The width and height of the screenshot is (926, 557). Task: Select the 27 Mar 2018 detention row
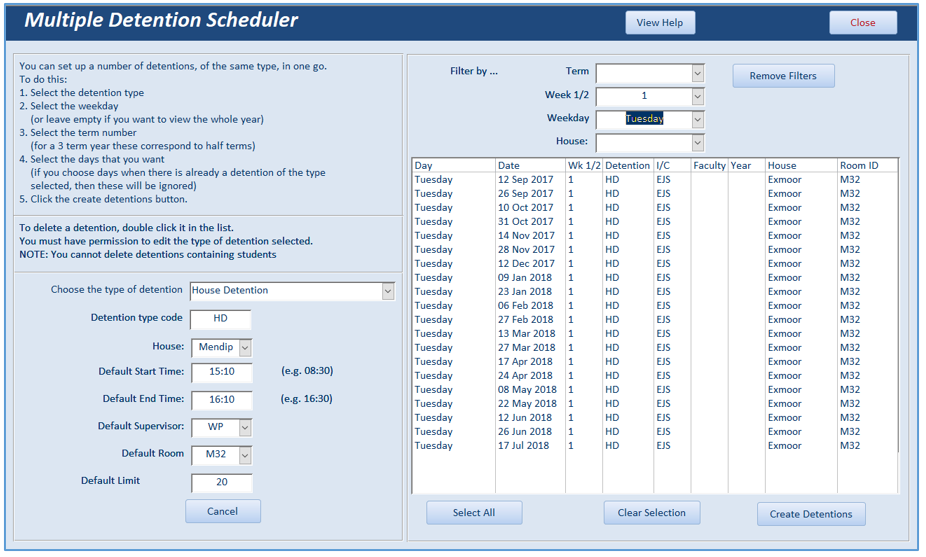point(655,348)
